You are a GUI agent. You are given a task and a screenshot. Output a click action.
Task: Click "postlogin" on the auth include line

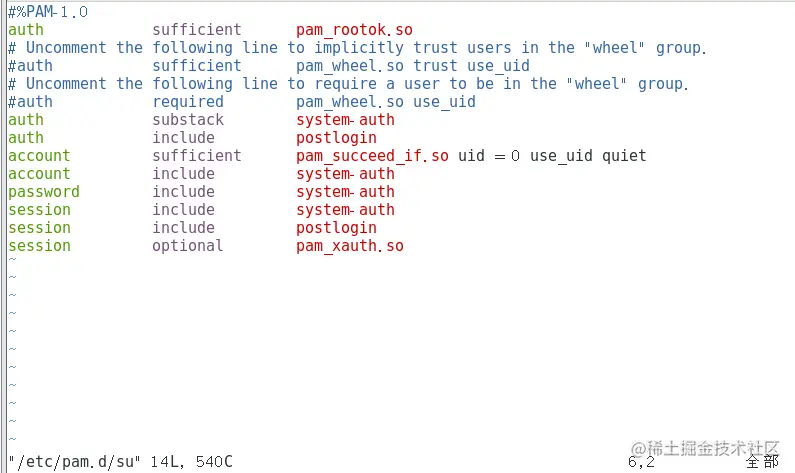[x=336, y=138]
